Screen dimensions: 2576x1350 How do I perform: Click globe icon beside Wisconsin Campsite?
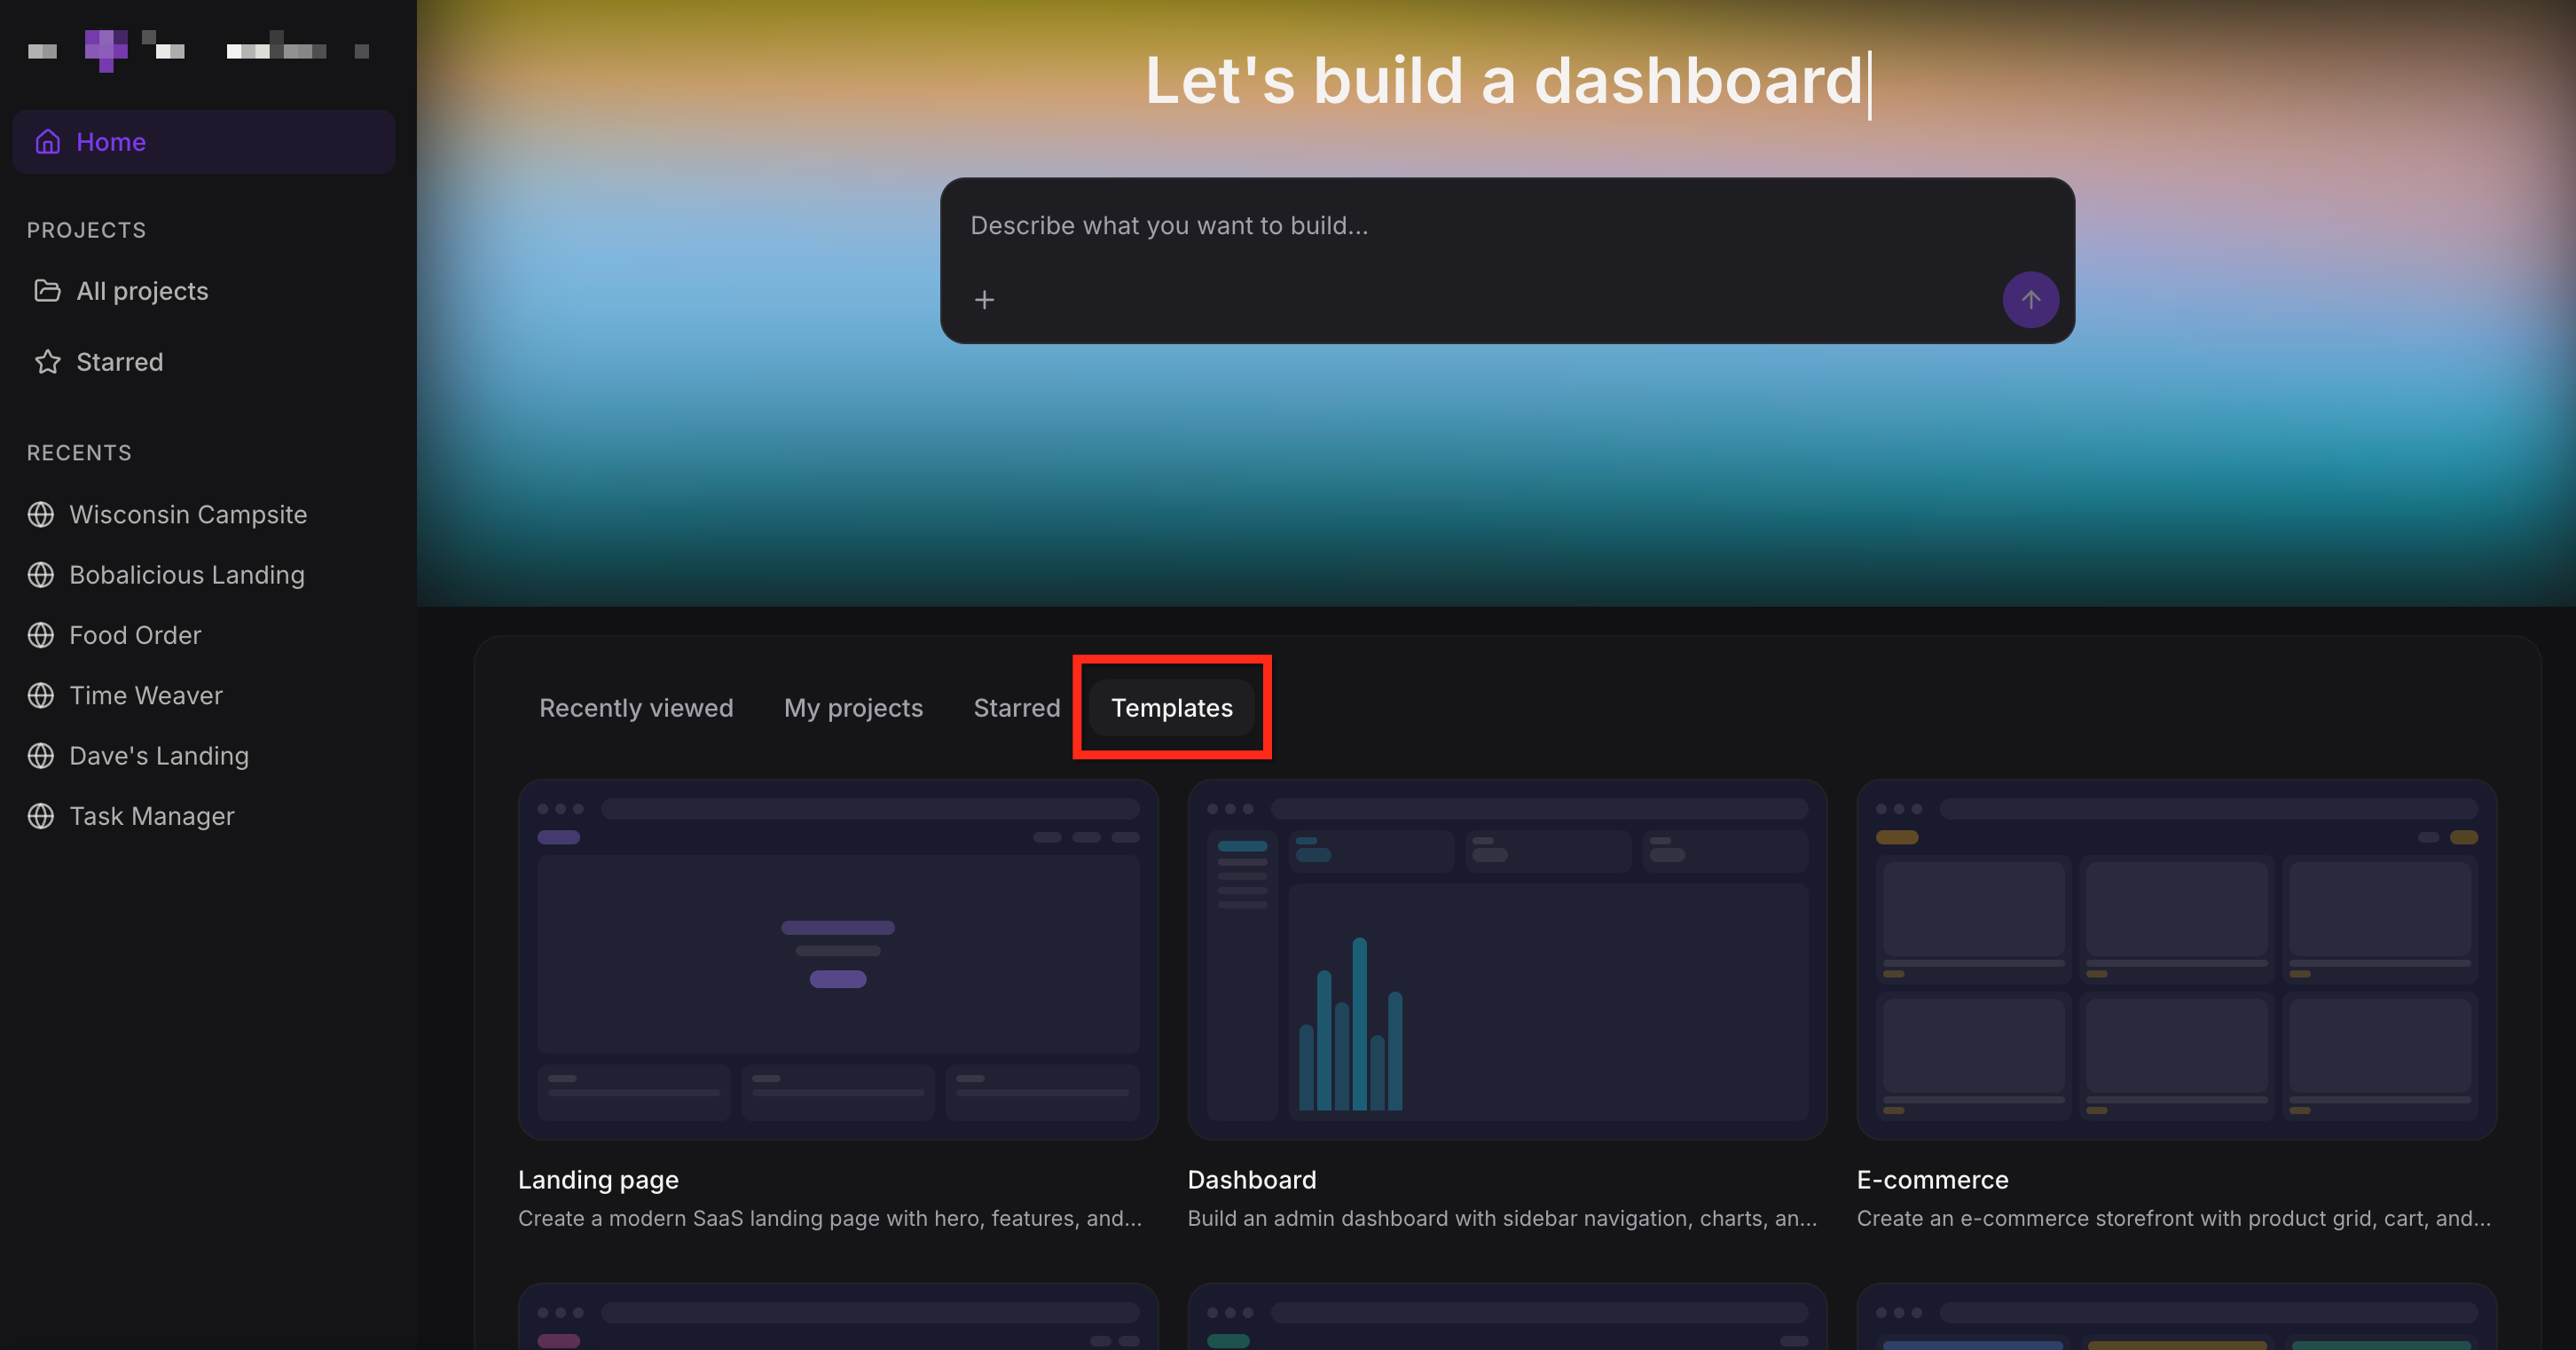click(x=41, y=514)
